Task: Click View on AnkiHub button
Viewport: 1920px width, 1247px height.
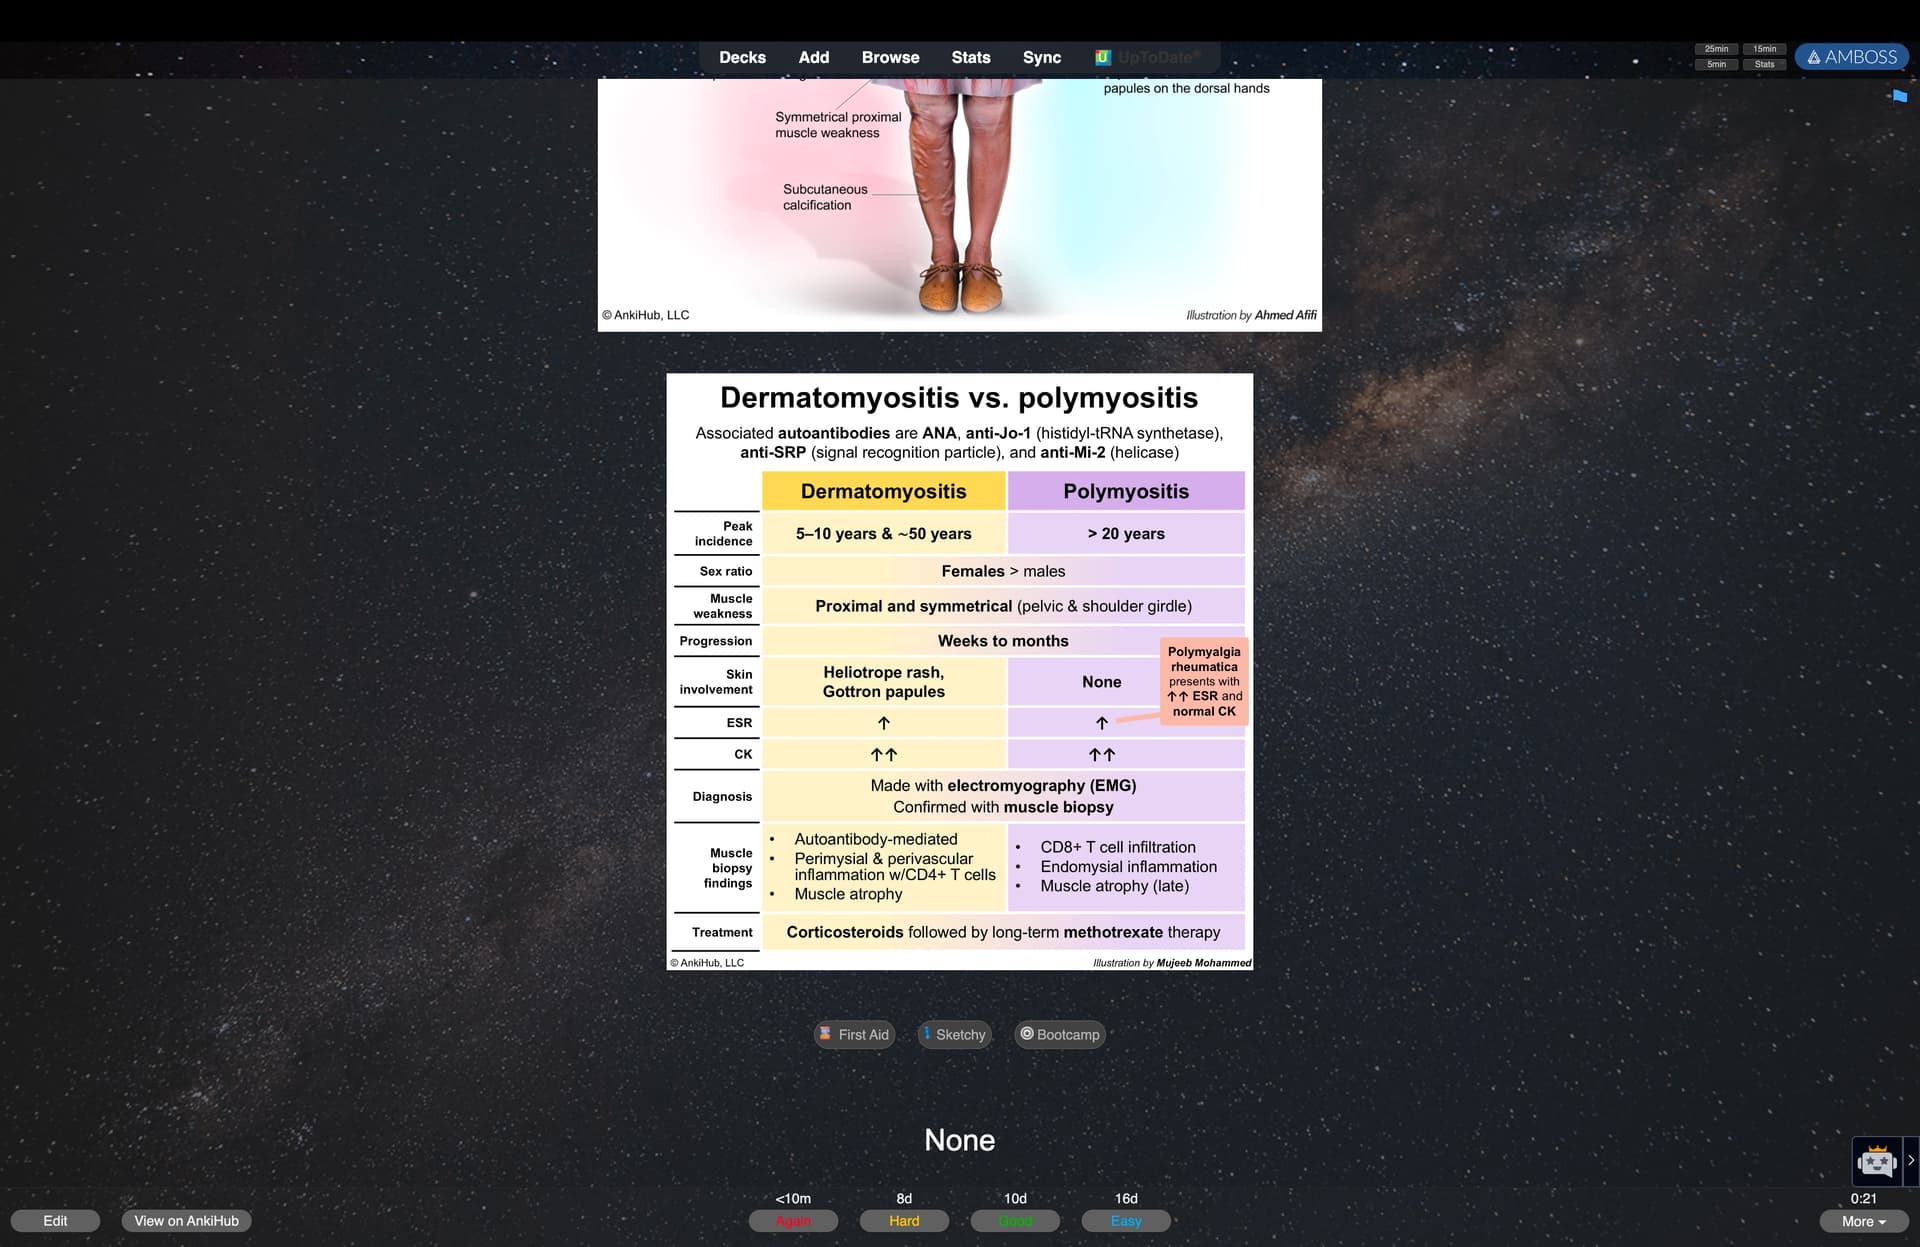Action: pyautogui.click(x=186, y=1221)
